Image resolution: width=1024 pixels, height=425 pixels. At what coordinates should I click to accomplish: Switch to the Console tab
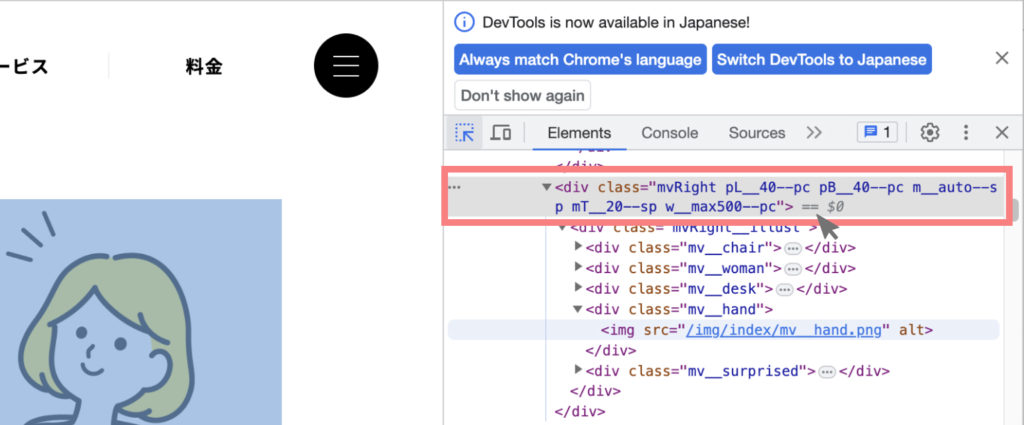coord(669,133)
